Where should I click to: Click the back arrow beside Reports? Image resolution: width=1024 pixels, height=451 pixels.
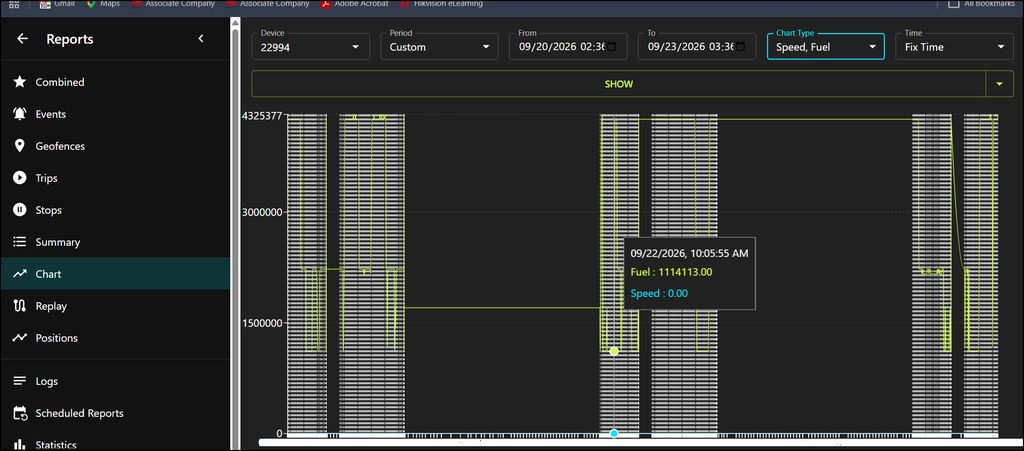[x=22, y=39]
